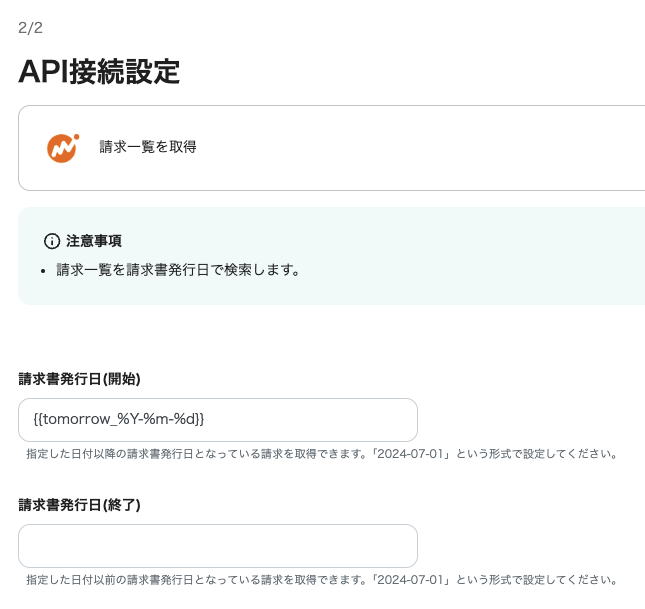Viewport: 645px width, 609px height.
Task: Click 2024-07-01 example in the start-date hint
Action: [x=410, y=454]
